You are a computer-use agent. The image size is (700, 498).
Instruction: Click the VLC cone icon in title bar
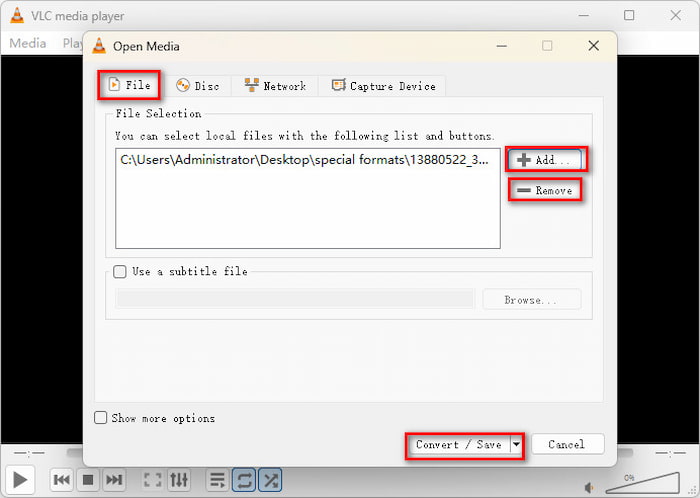(x=17, y=16)
